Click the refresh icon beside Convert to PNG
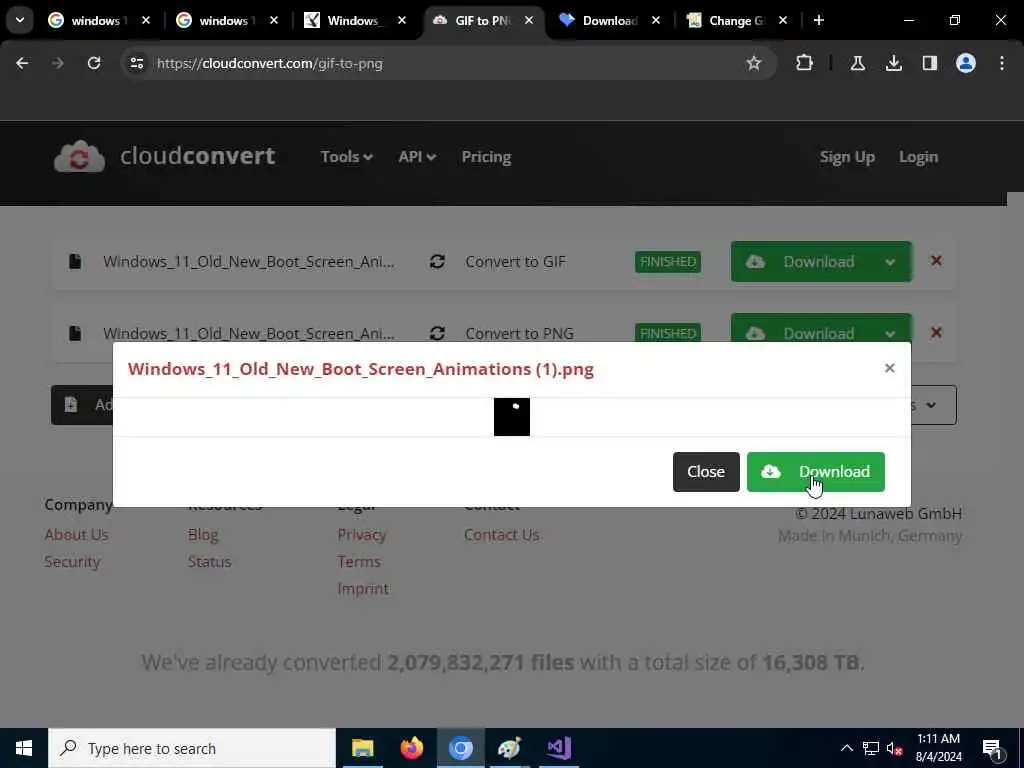The height and width of the screenshot is (768, 1024). (437, 333)
